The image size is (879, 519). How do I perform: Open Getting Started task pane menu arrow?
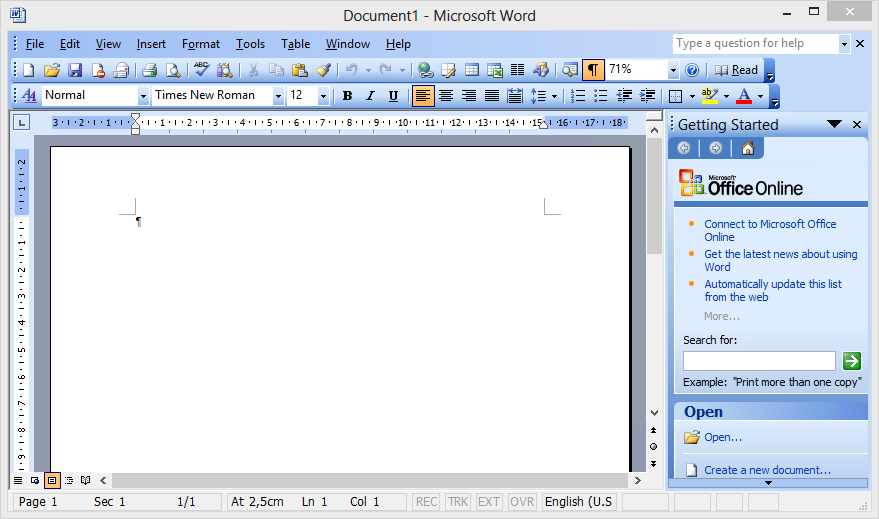(x=834, y=124)
